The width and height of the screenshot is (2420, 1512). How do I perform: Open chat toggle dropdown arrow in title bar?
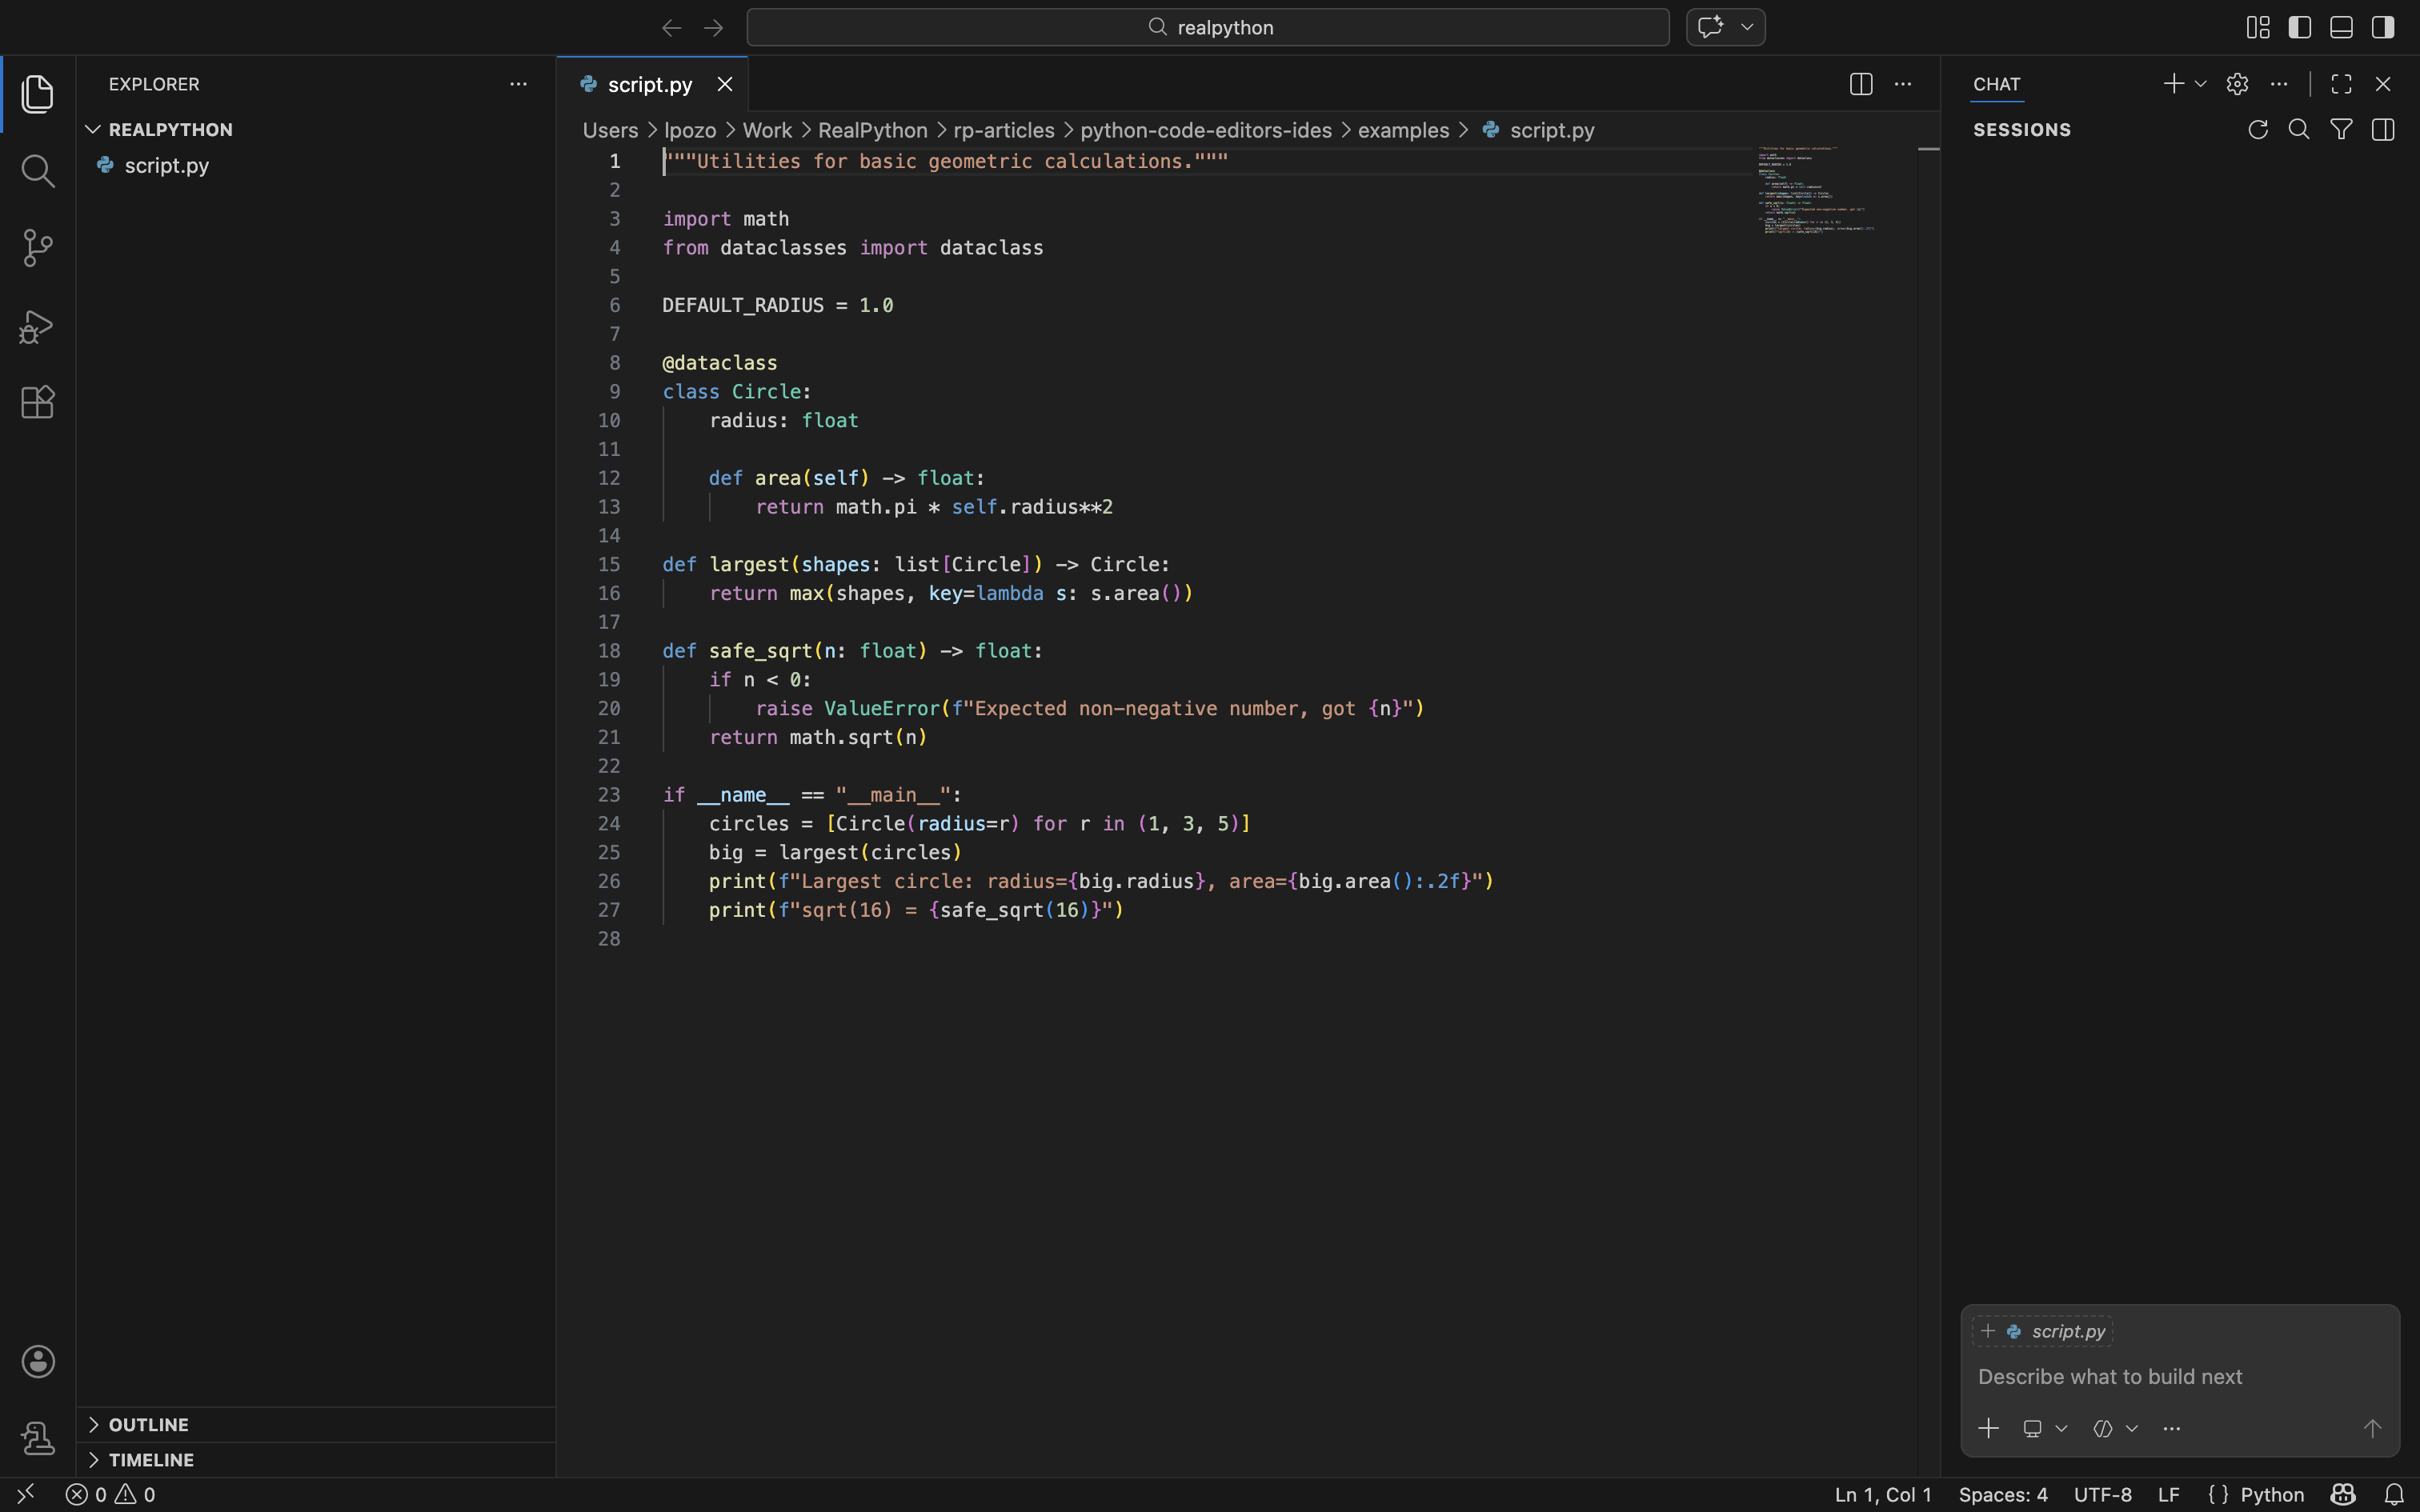tap(1747, 27)
